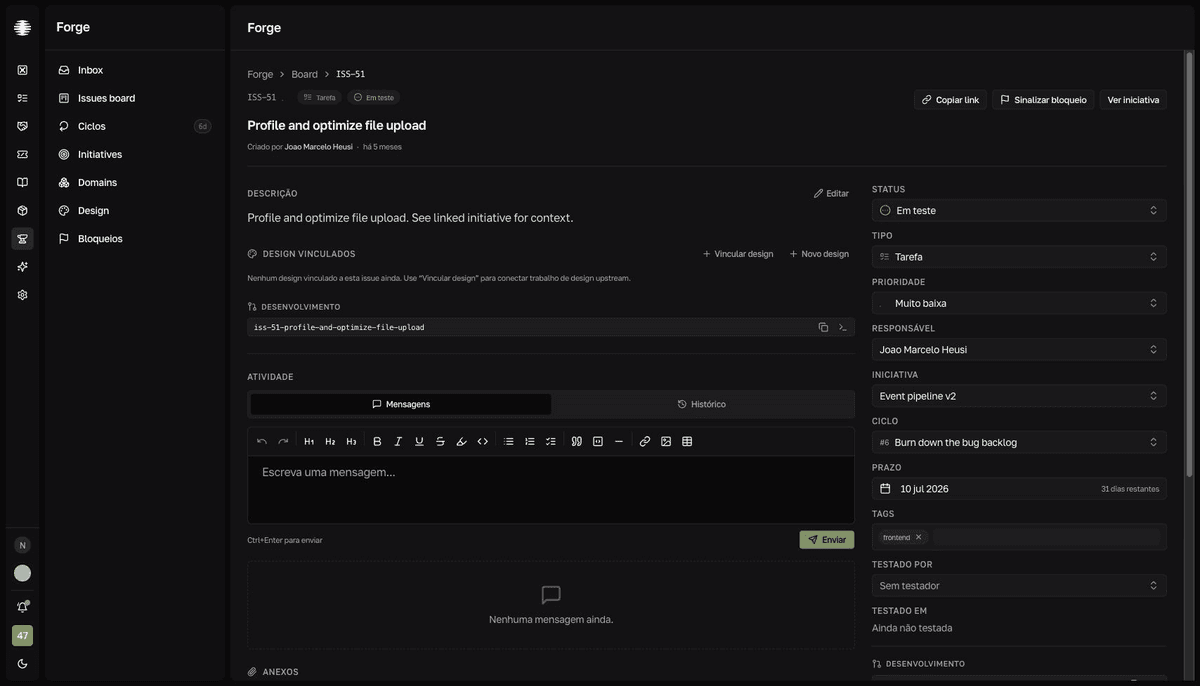Open the book icon in left rail
The width and height of the screenshot is (1200, 686).
[22, 182]
